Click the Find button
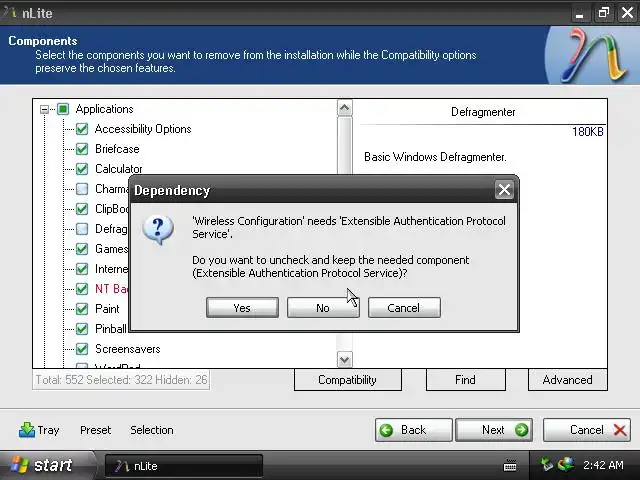 (x=466, y=380)
